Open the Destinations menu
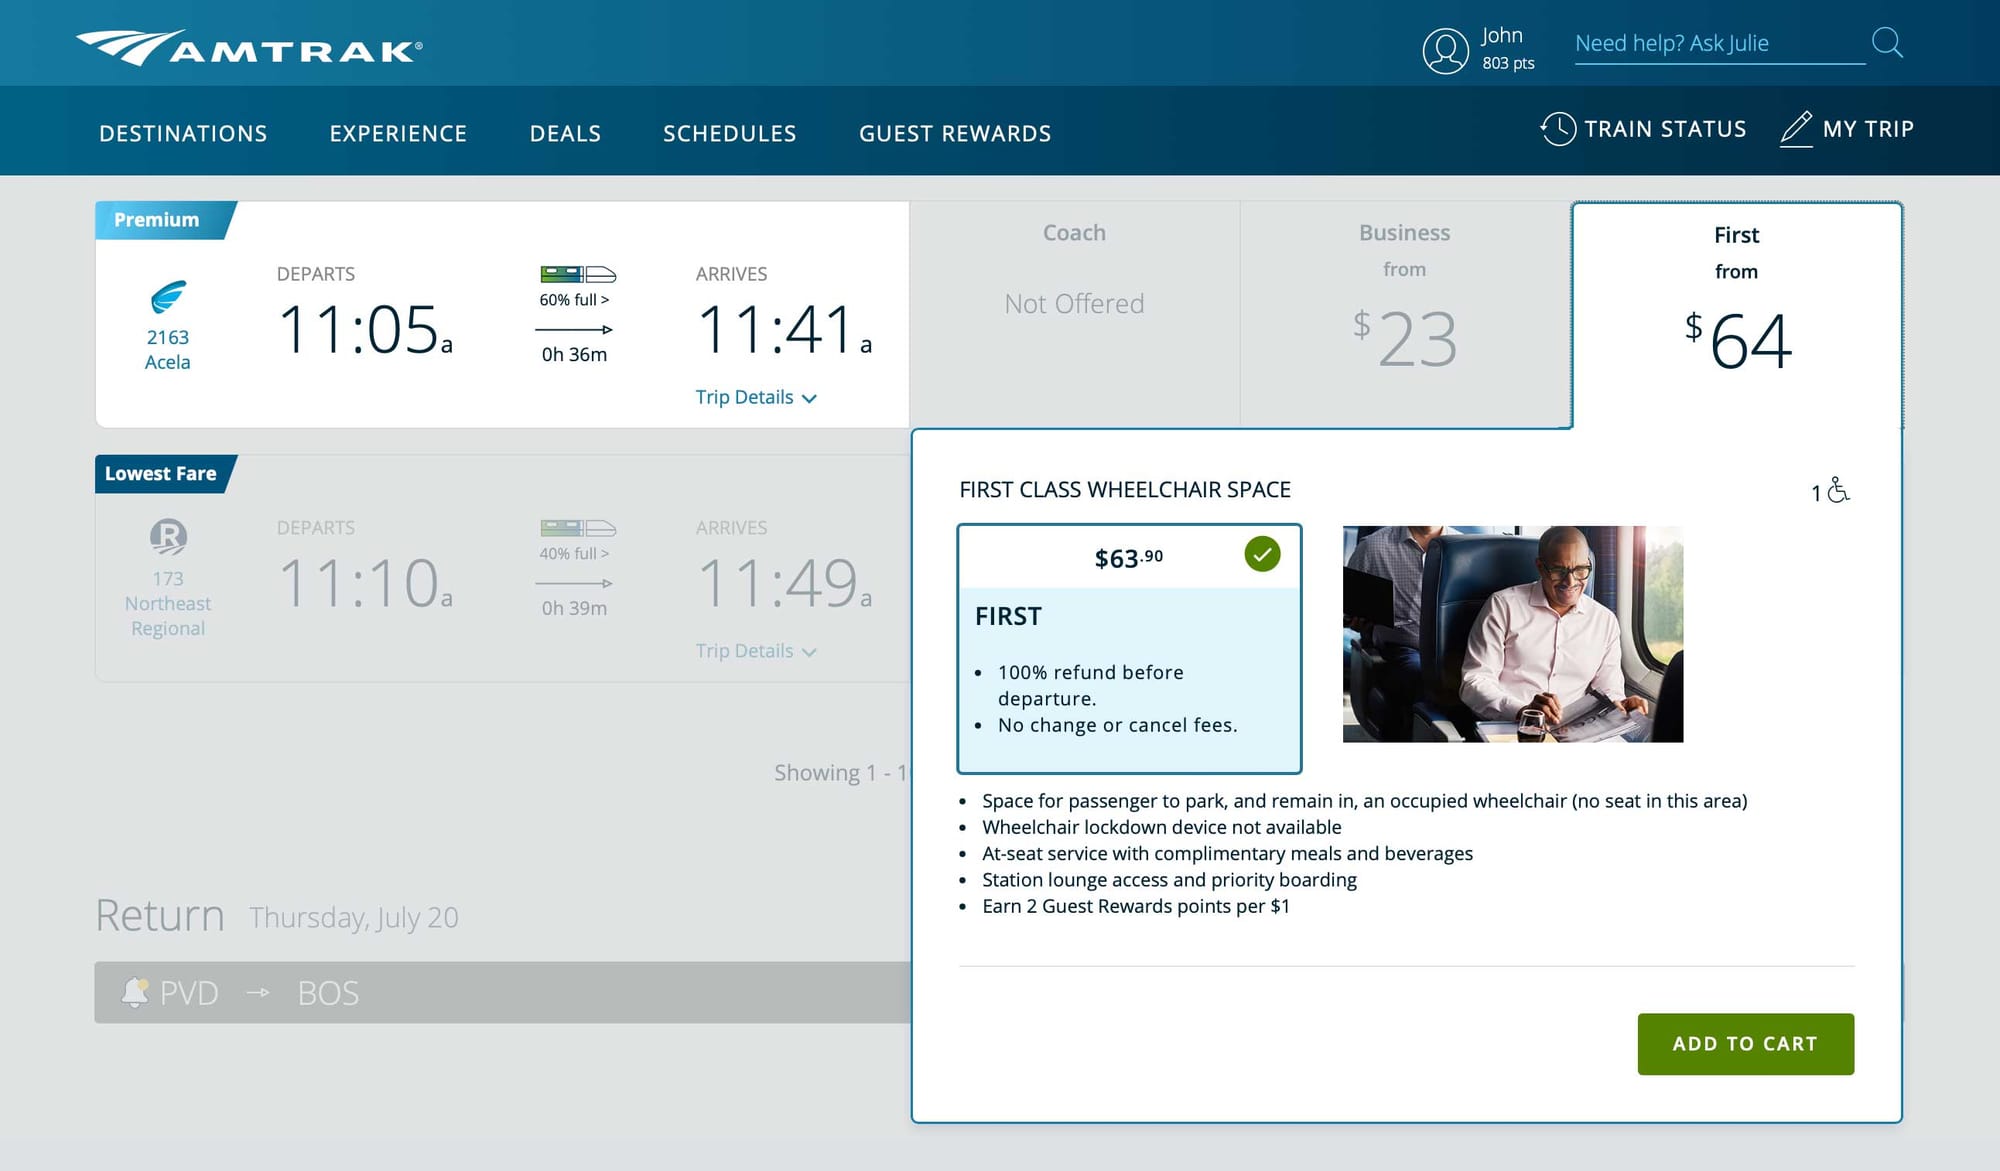2000x1171 pixels. (x=183, y=133)
